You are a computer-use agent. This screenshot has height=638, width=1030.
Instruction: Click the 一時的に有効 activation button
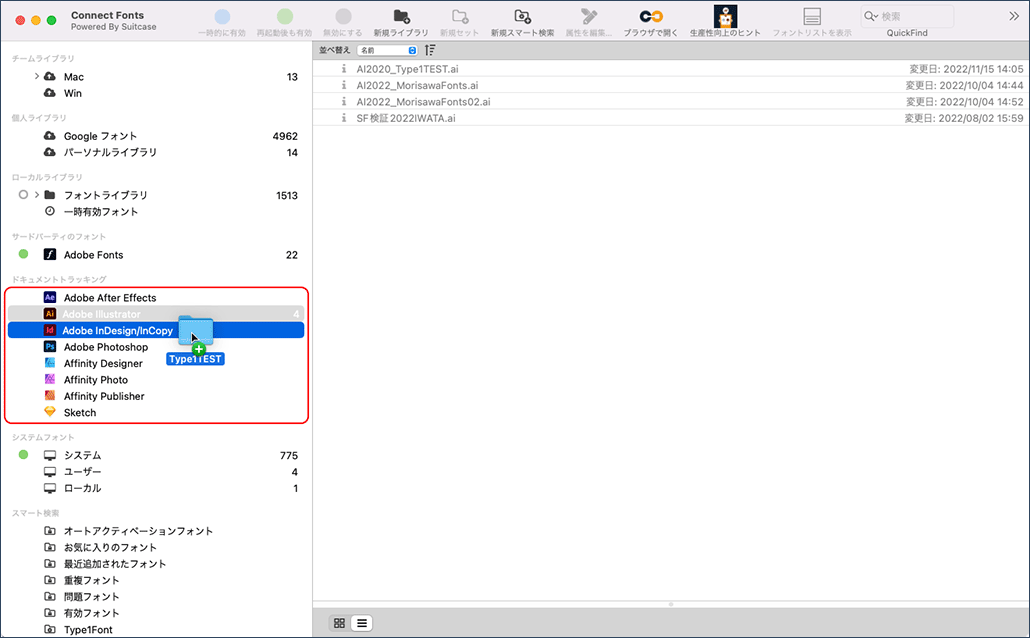tap(222, 16)
